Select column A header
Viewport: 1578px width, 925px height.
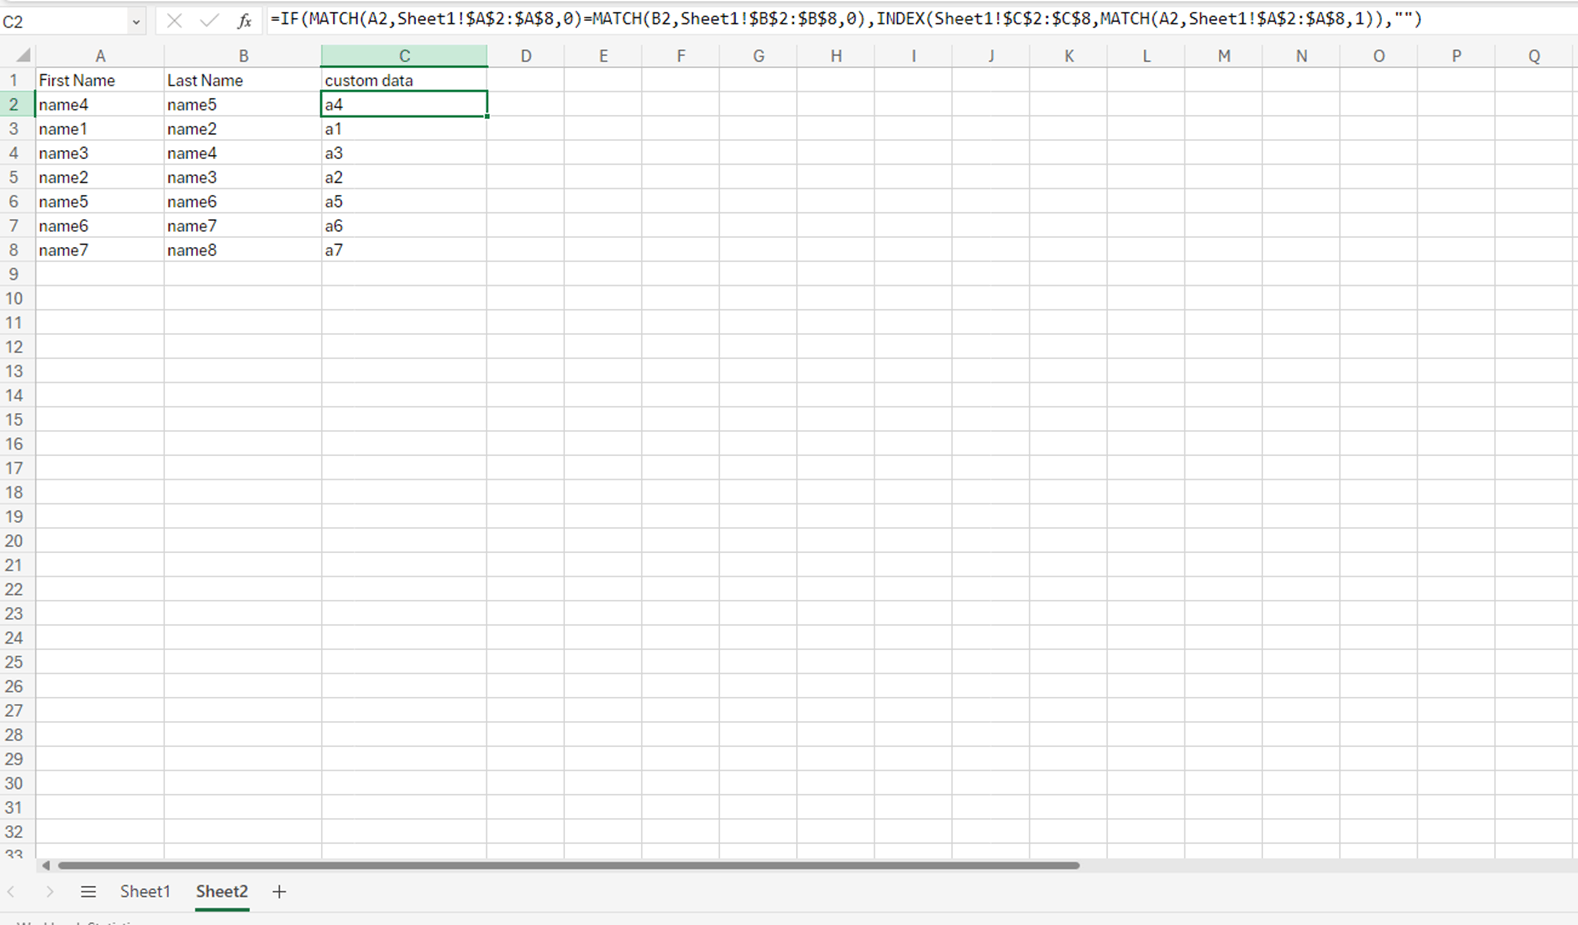tap(100, 56)
